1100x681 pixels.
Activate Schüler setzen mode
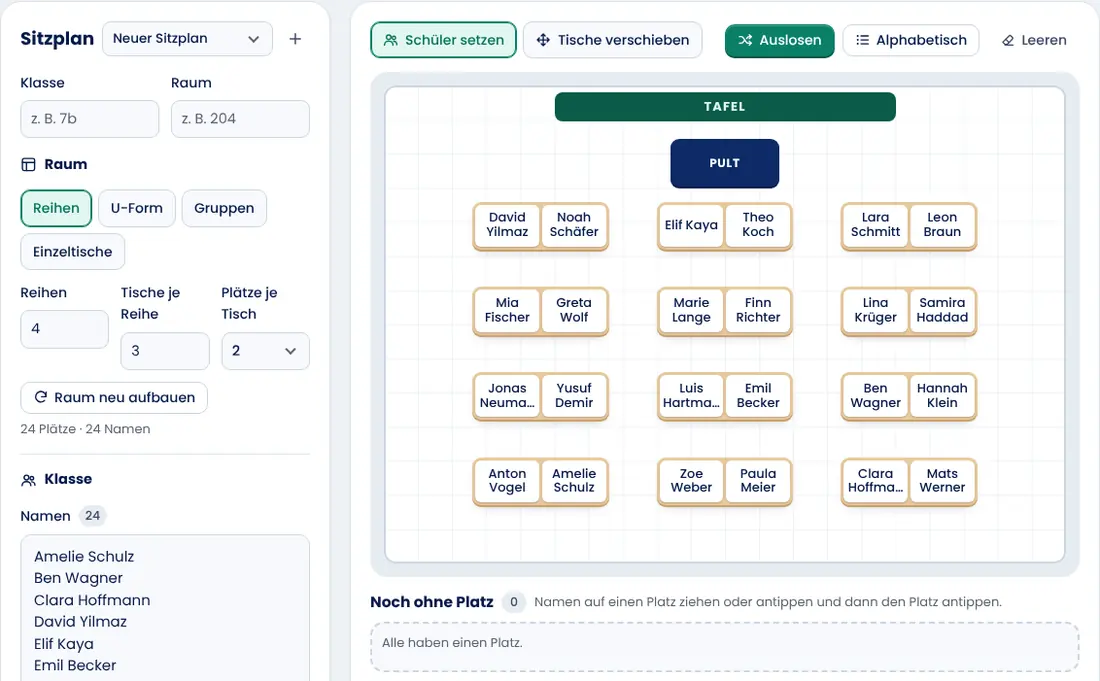tap(443, 40)
